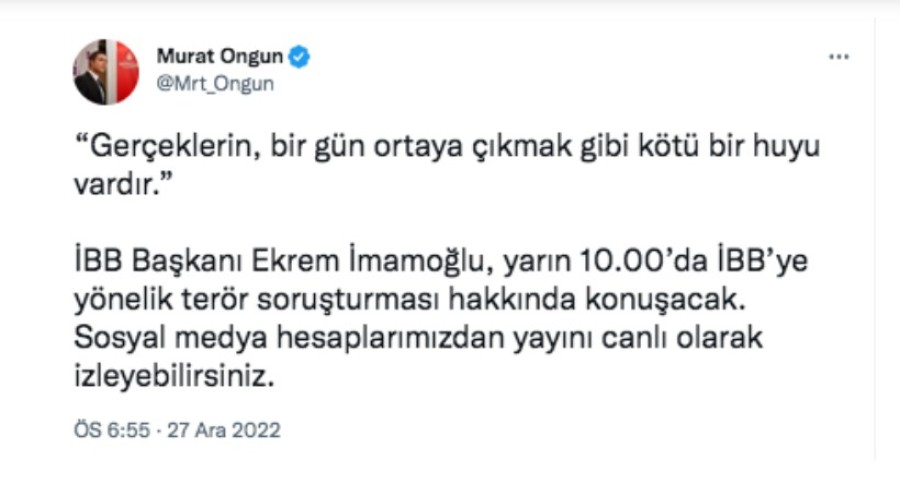900x485 pixels.
Task: Click the ÖS 6:55 timestamp
Action: (x=111, y=431)
